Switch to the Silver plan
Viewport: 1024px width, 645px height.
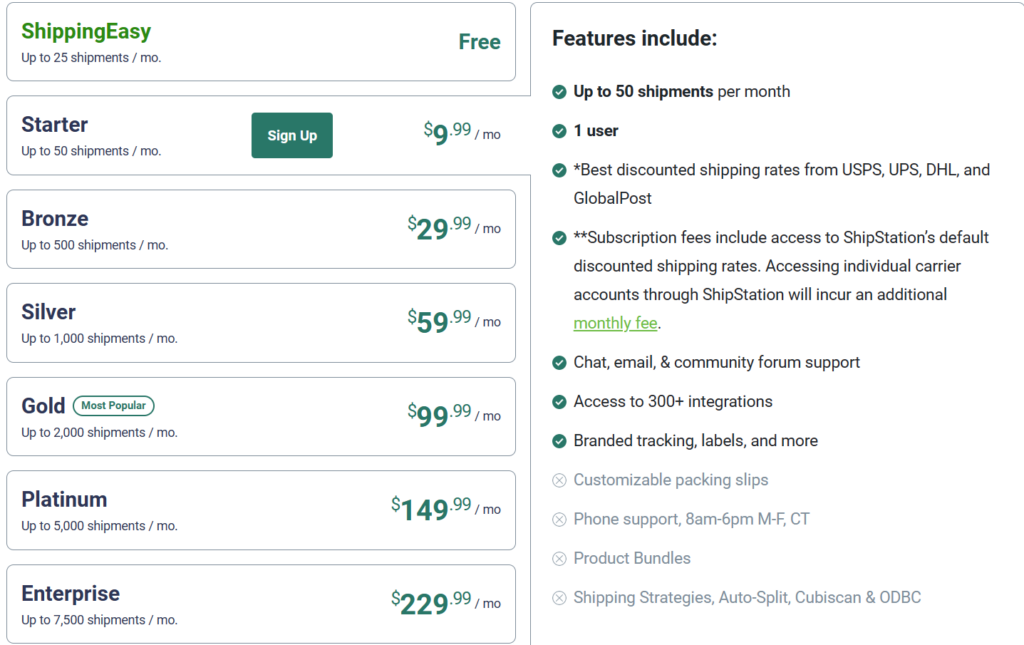pyautogui.click(x=260, y=323)
